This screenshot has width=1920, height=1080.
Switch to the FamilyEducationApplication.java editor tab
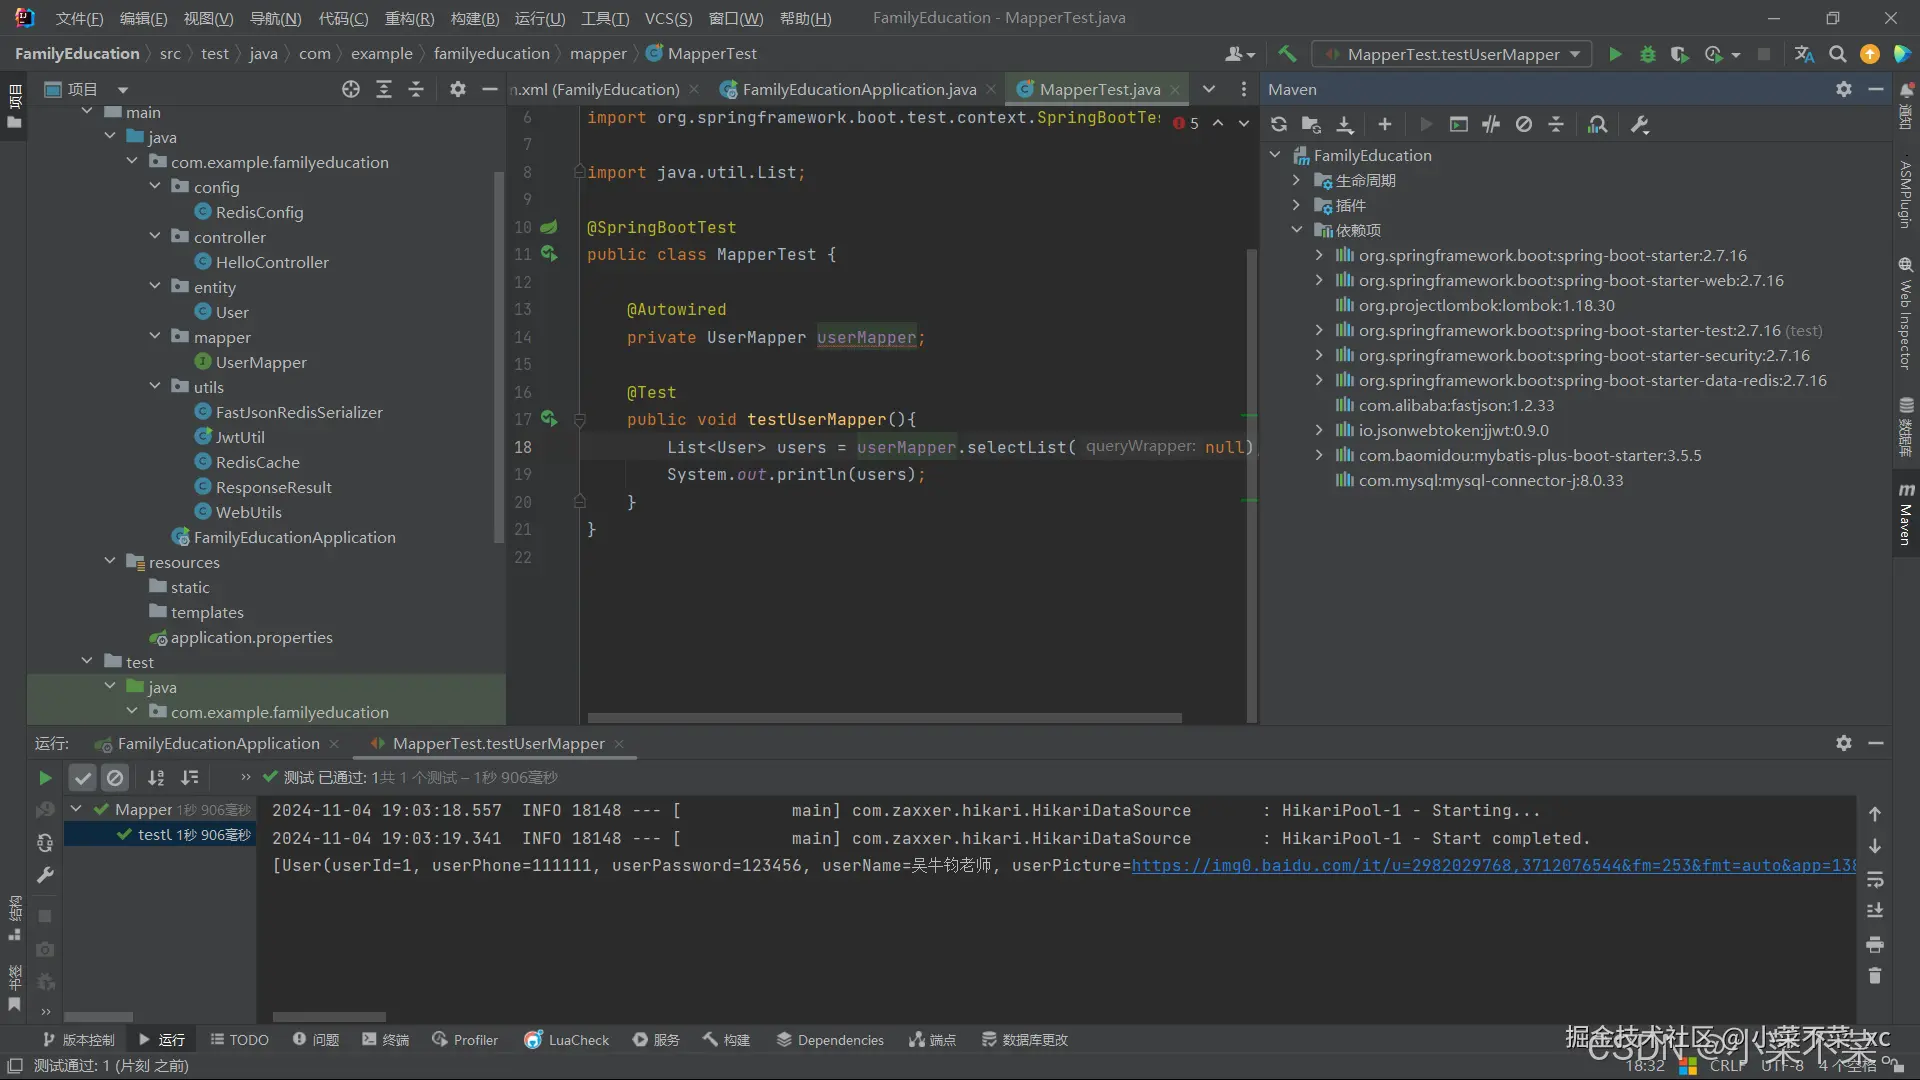coord(858,89)
